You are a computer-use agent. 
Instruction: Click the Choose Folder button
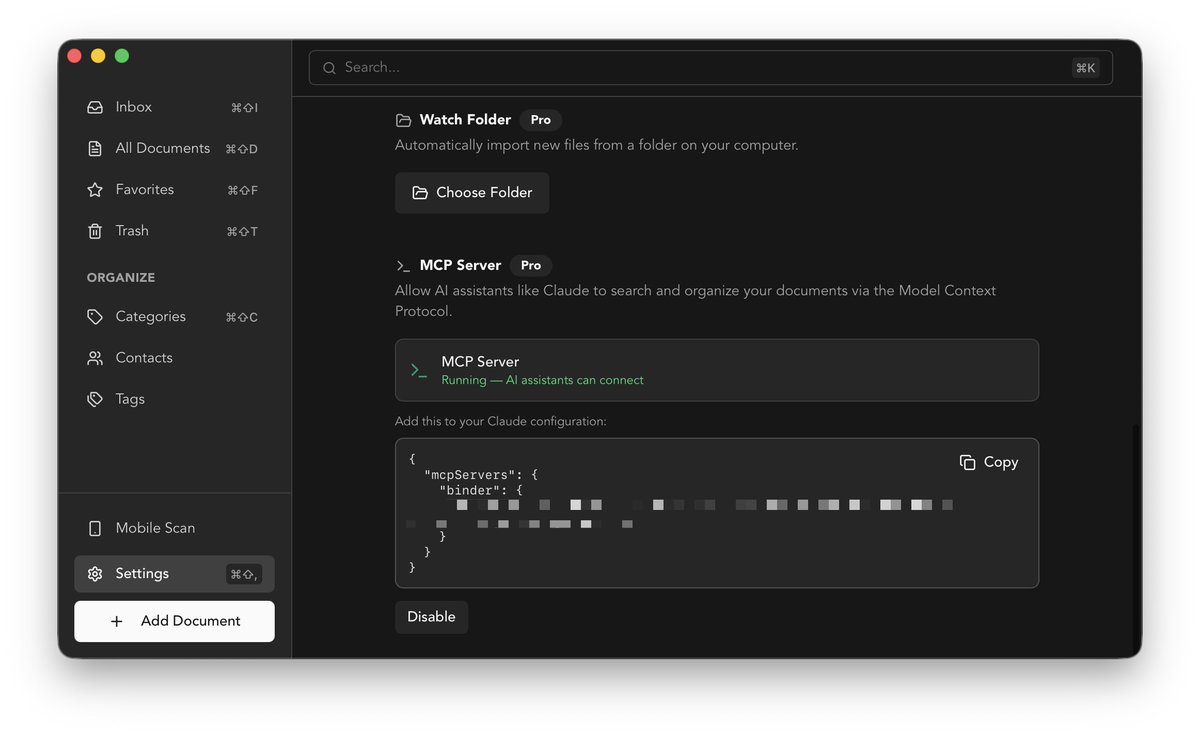click(x=472, y=193)
